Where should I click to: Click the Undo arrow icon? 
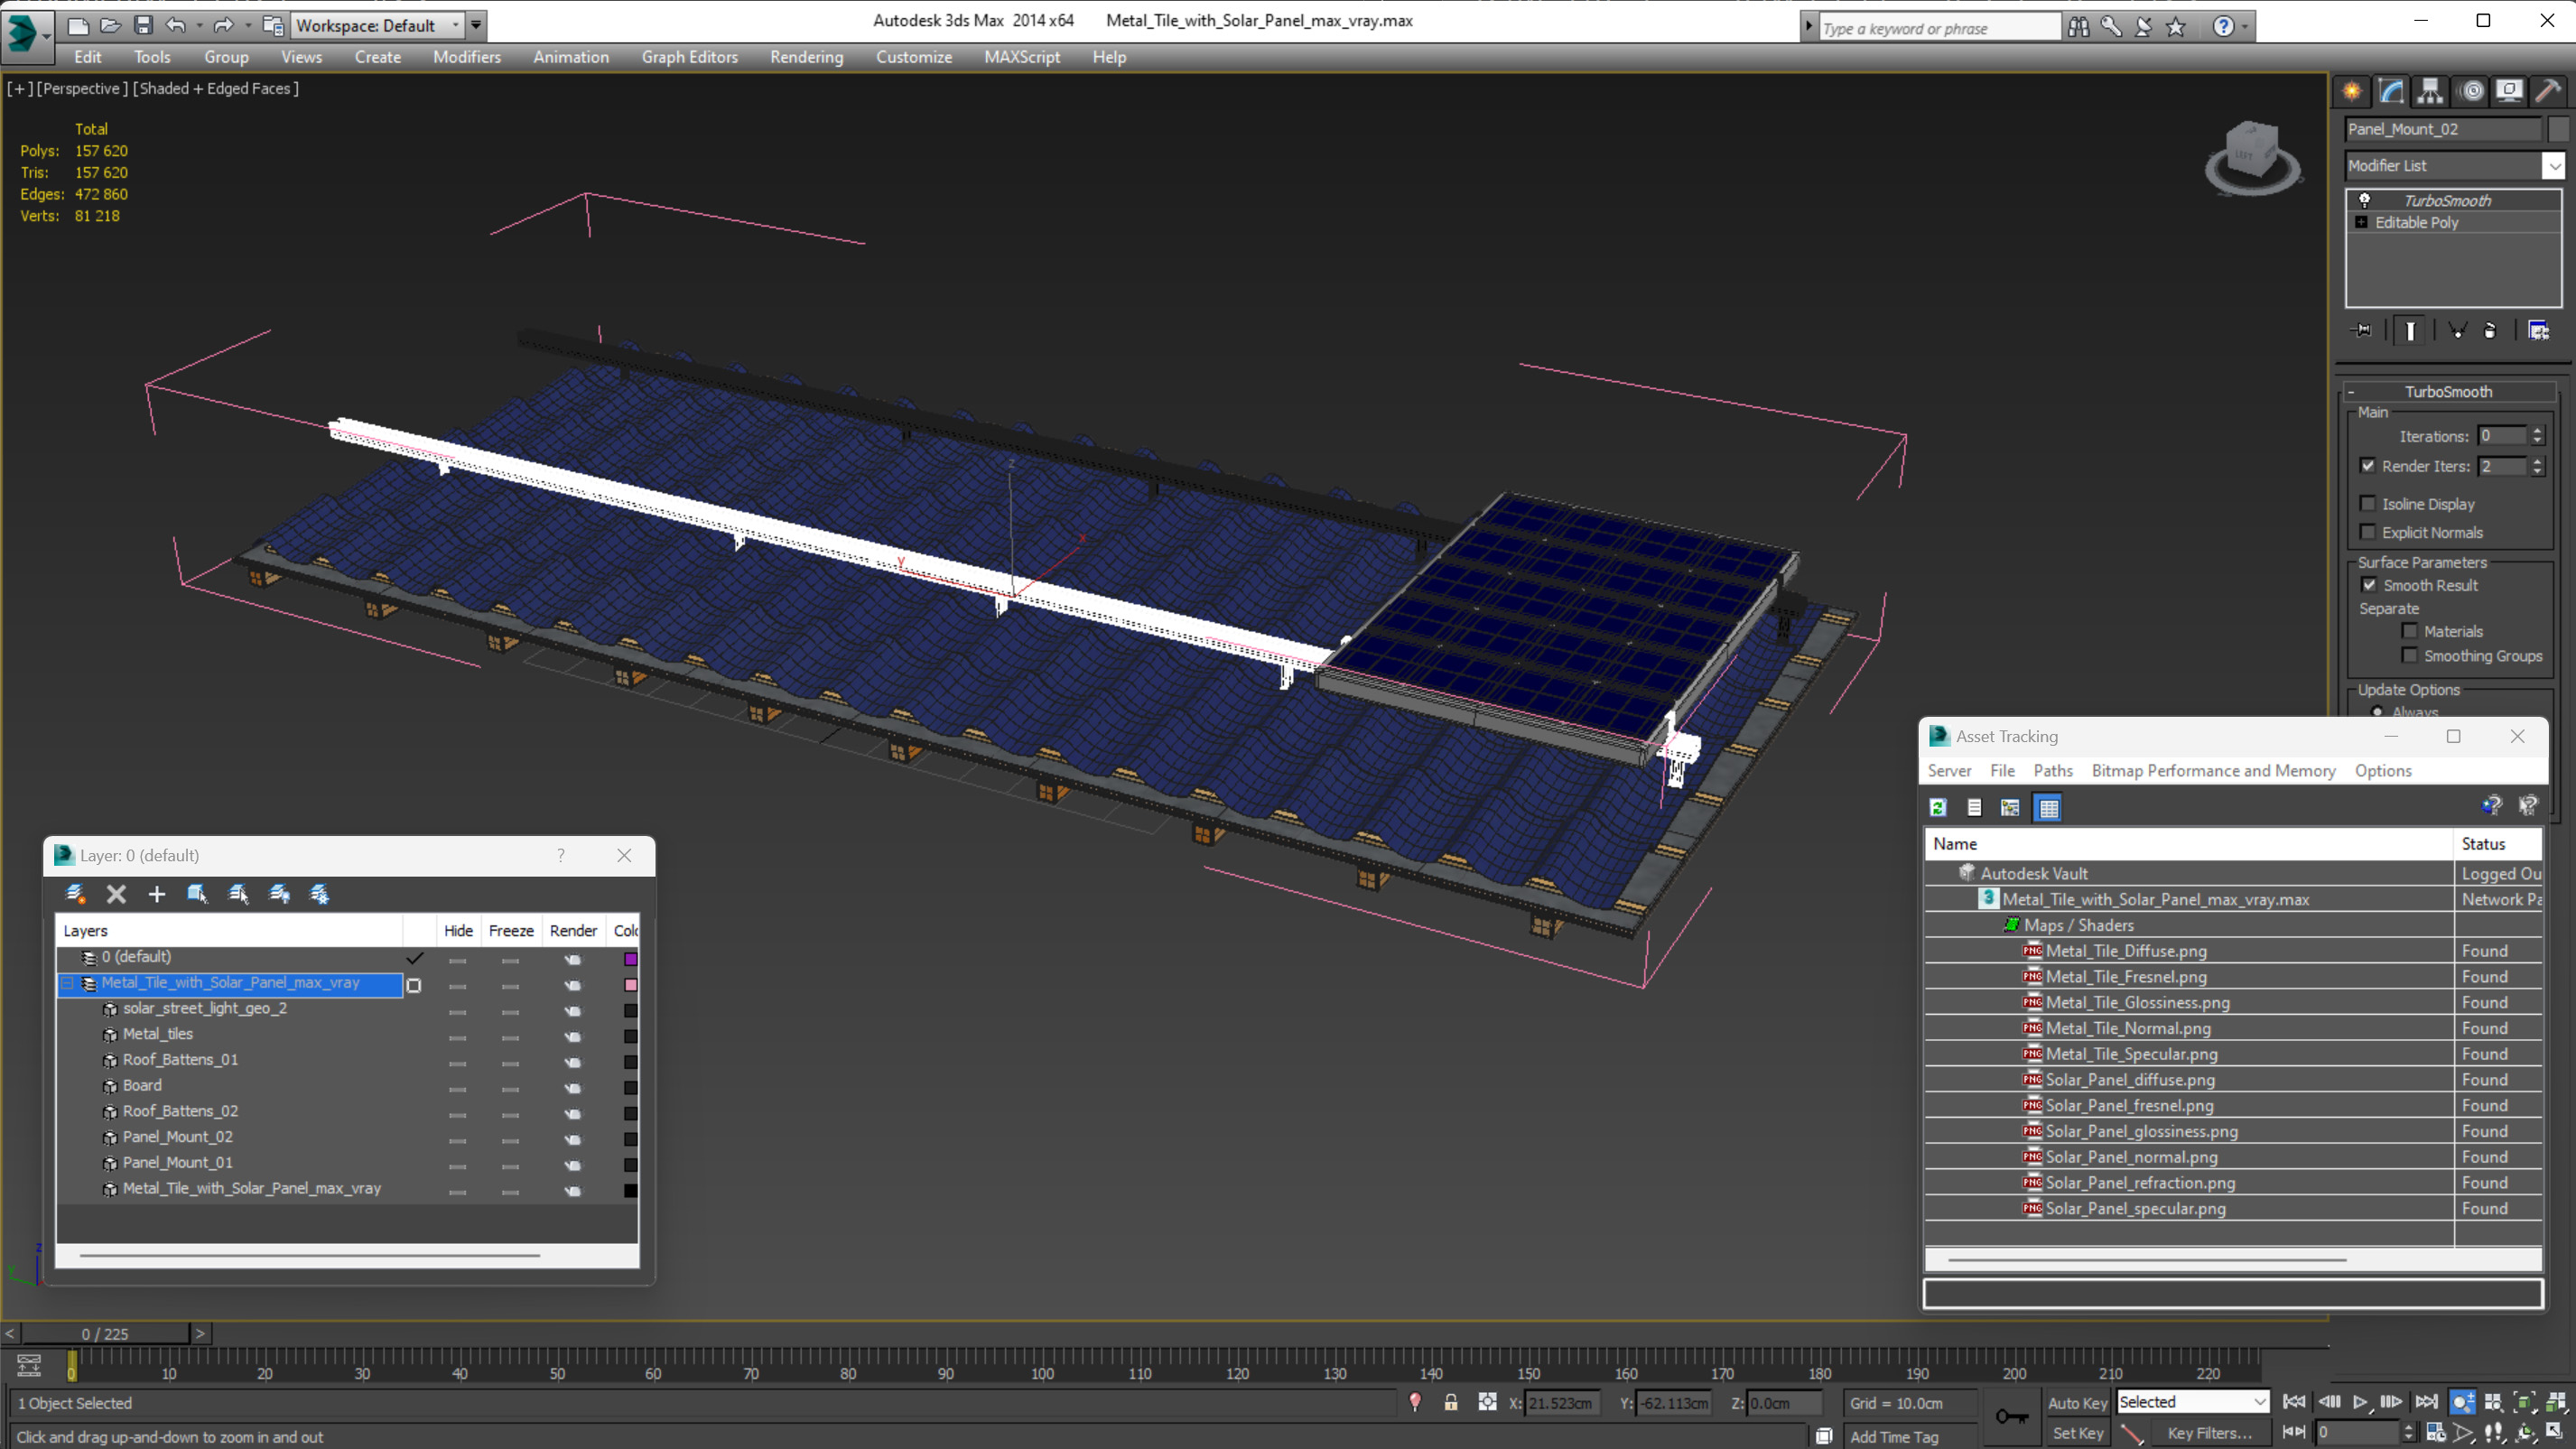176,25
